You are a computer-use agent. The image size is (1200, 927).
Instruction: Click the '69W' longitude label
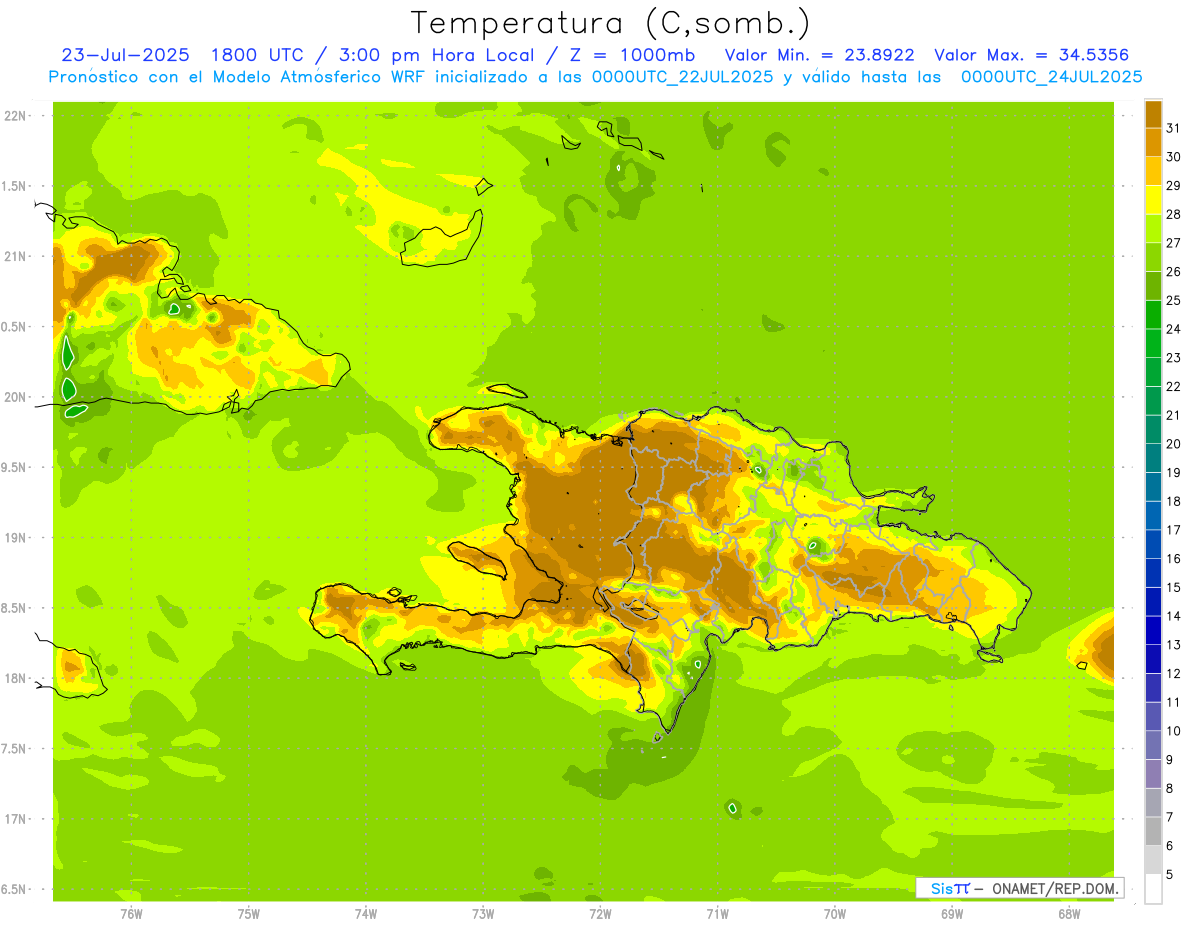tap(952, 913)
